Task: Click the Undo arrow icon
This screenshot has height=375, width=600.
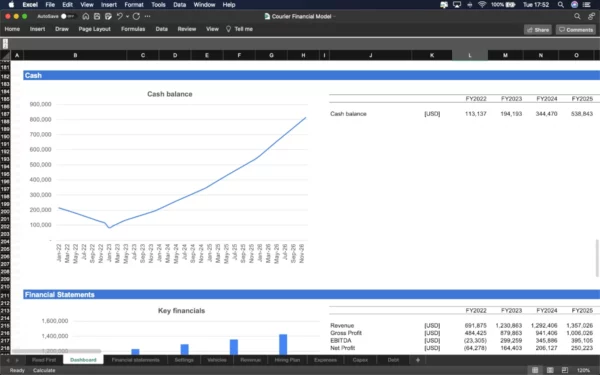Action: point(119,16)
